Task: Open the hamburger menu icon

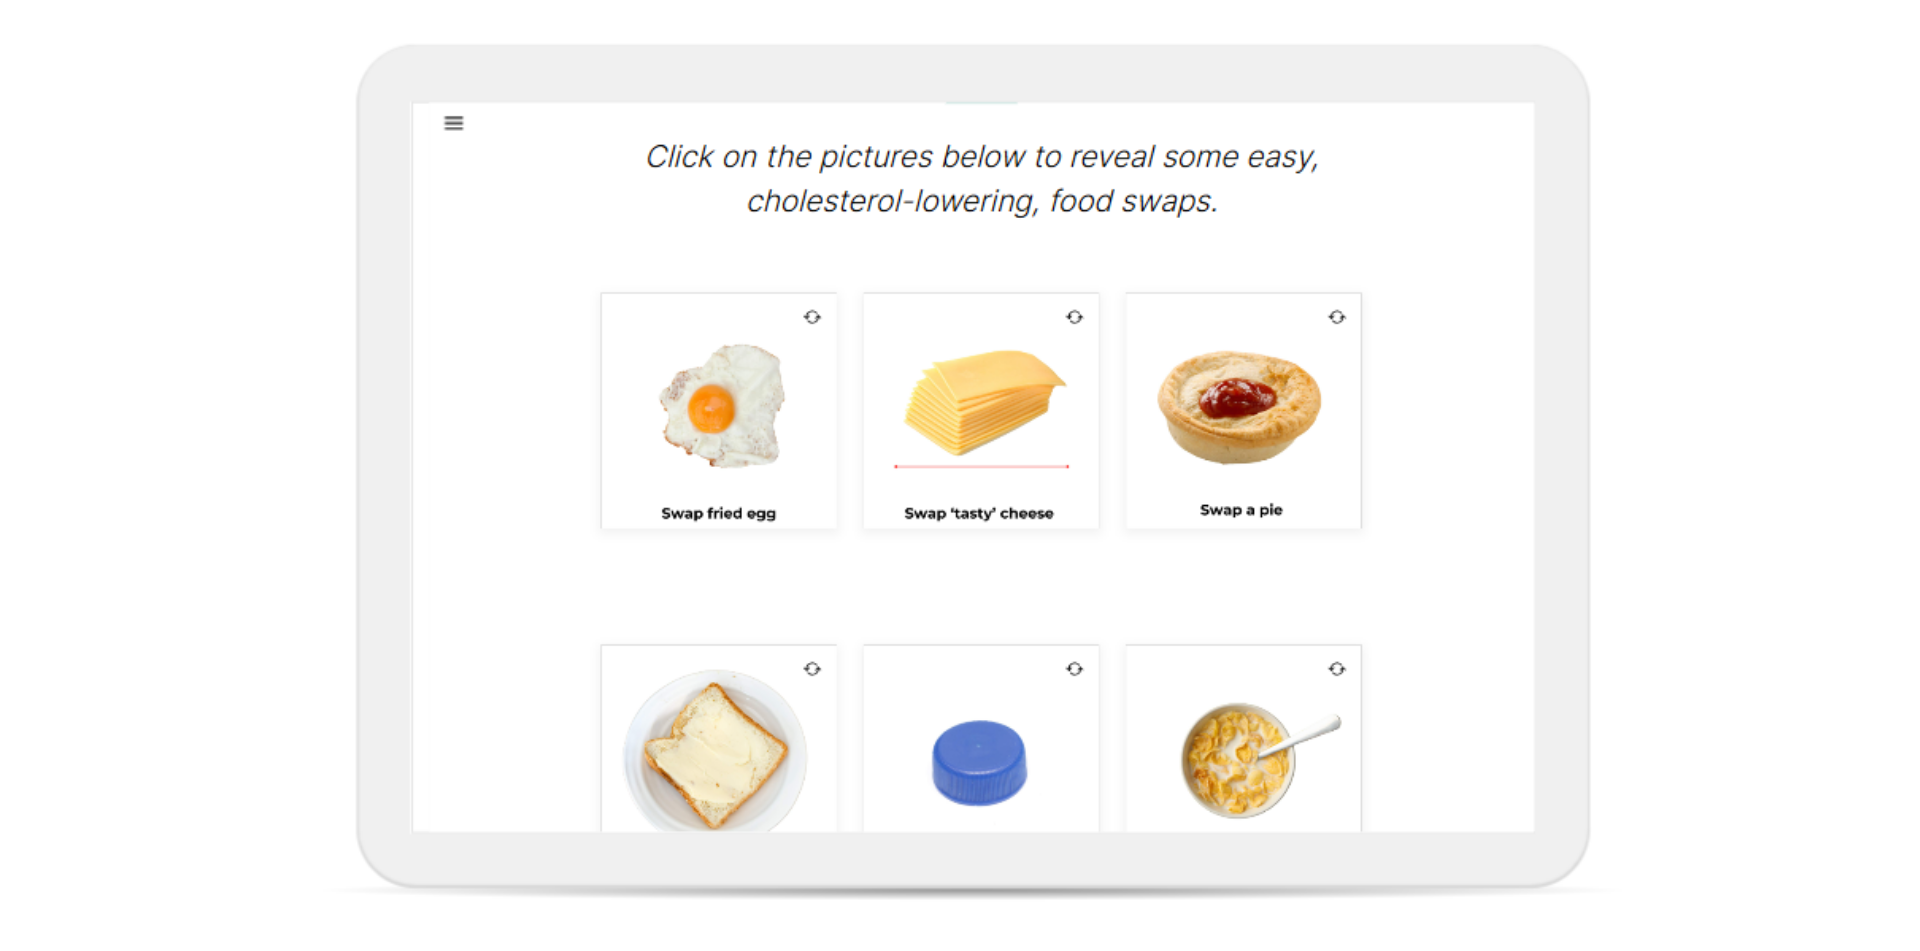Action: click(453, 123)
